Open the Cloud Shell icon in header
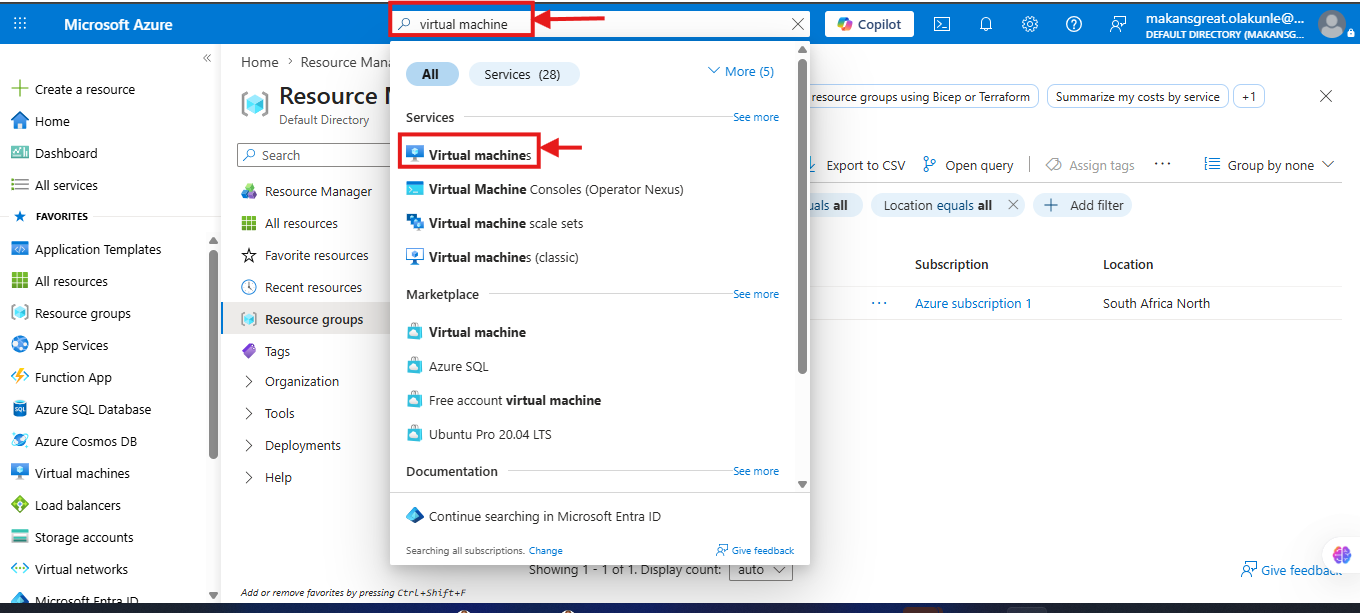This screenshot has width=1360, height=613. 941,24
